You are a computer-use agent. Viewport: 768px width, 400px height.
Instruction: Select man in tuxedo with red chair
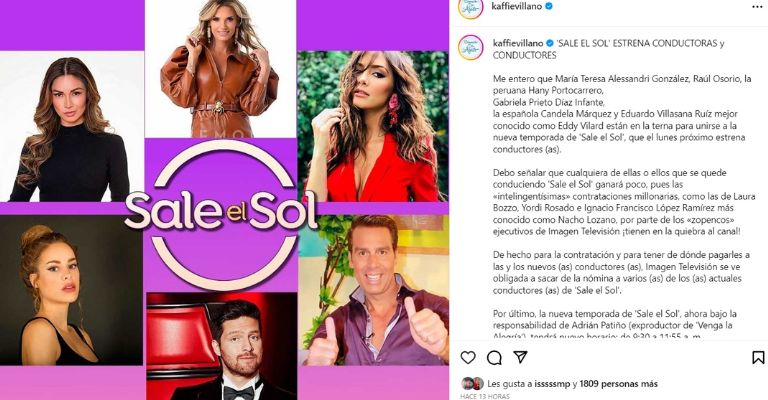[x=222, y=346]
